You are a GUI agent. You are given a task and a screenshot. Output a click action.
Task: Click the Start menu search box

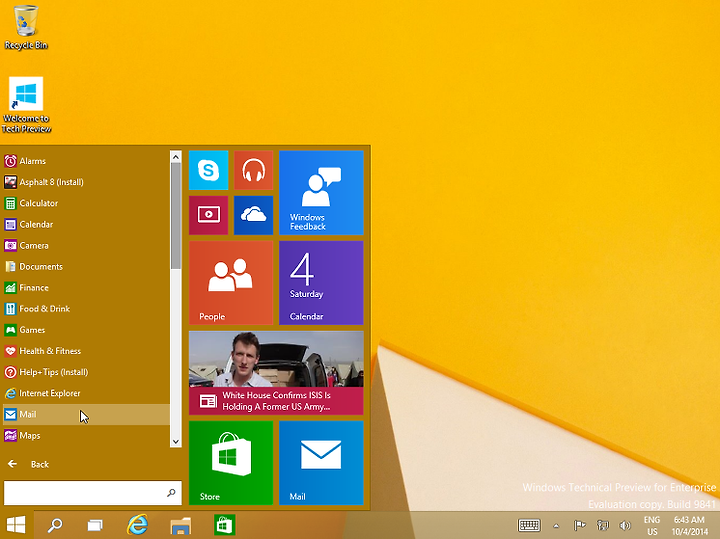pyautogui.click(x=93, y=493)
